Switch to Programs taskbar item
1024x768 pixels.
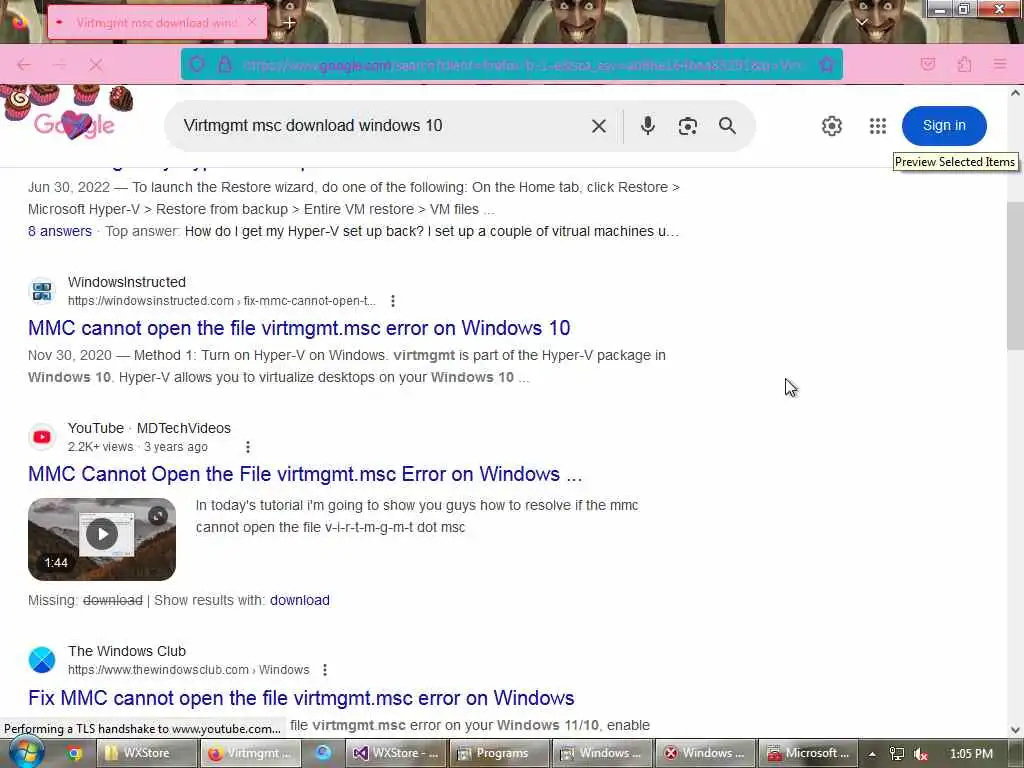500,753
